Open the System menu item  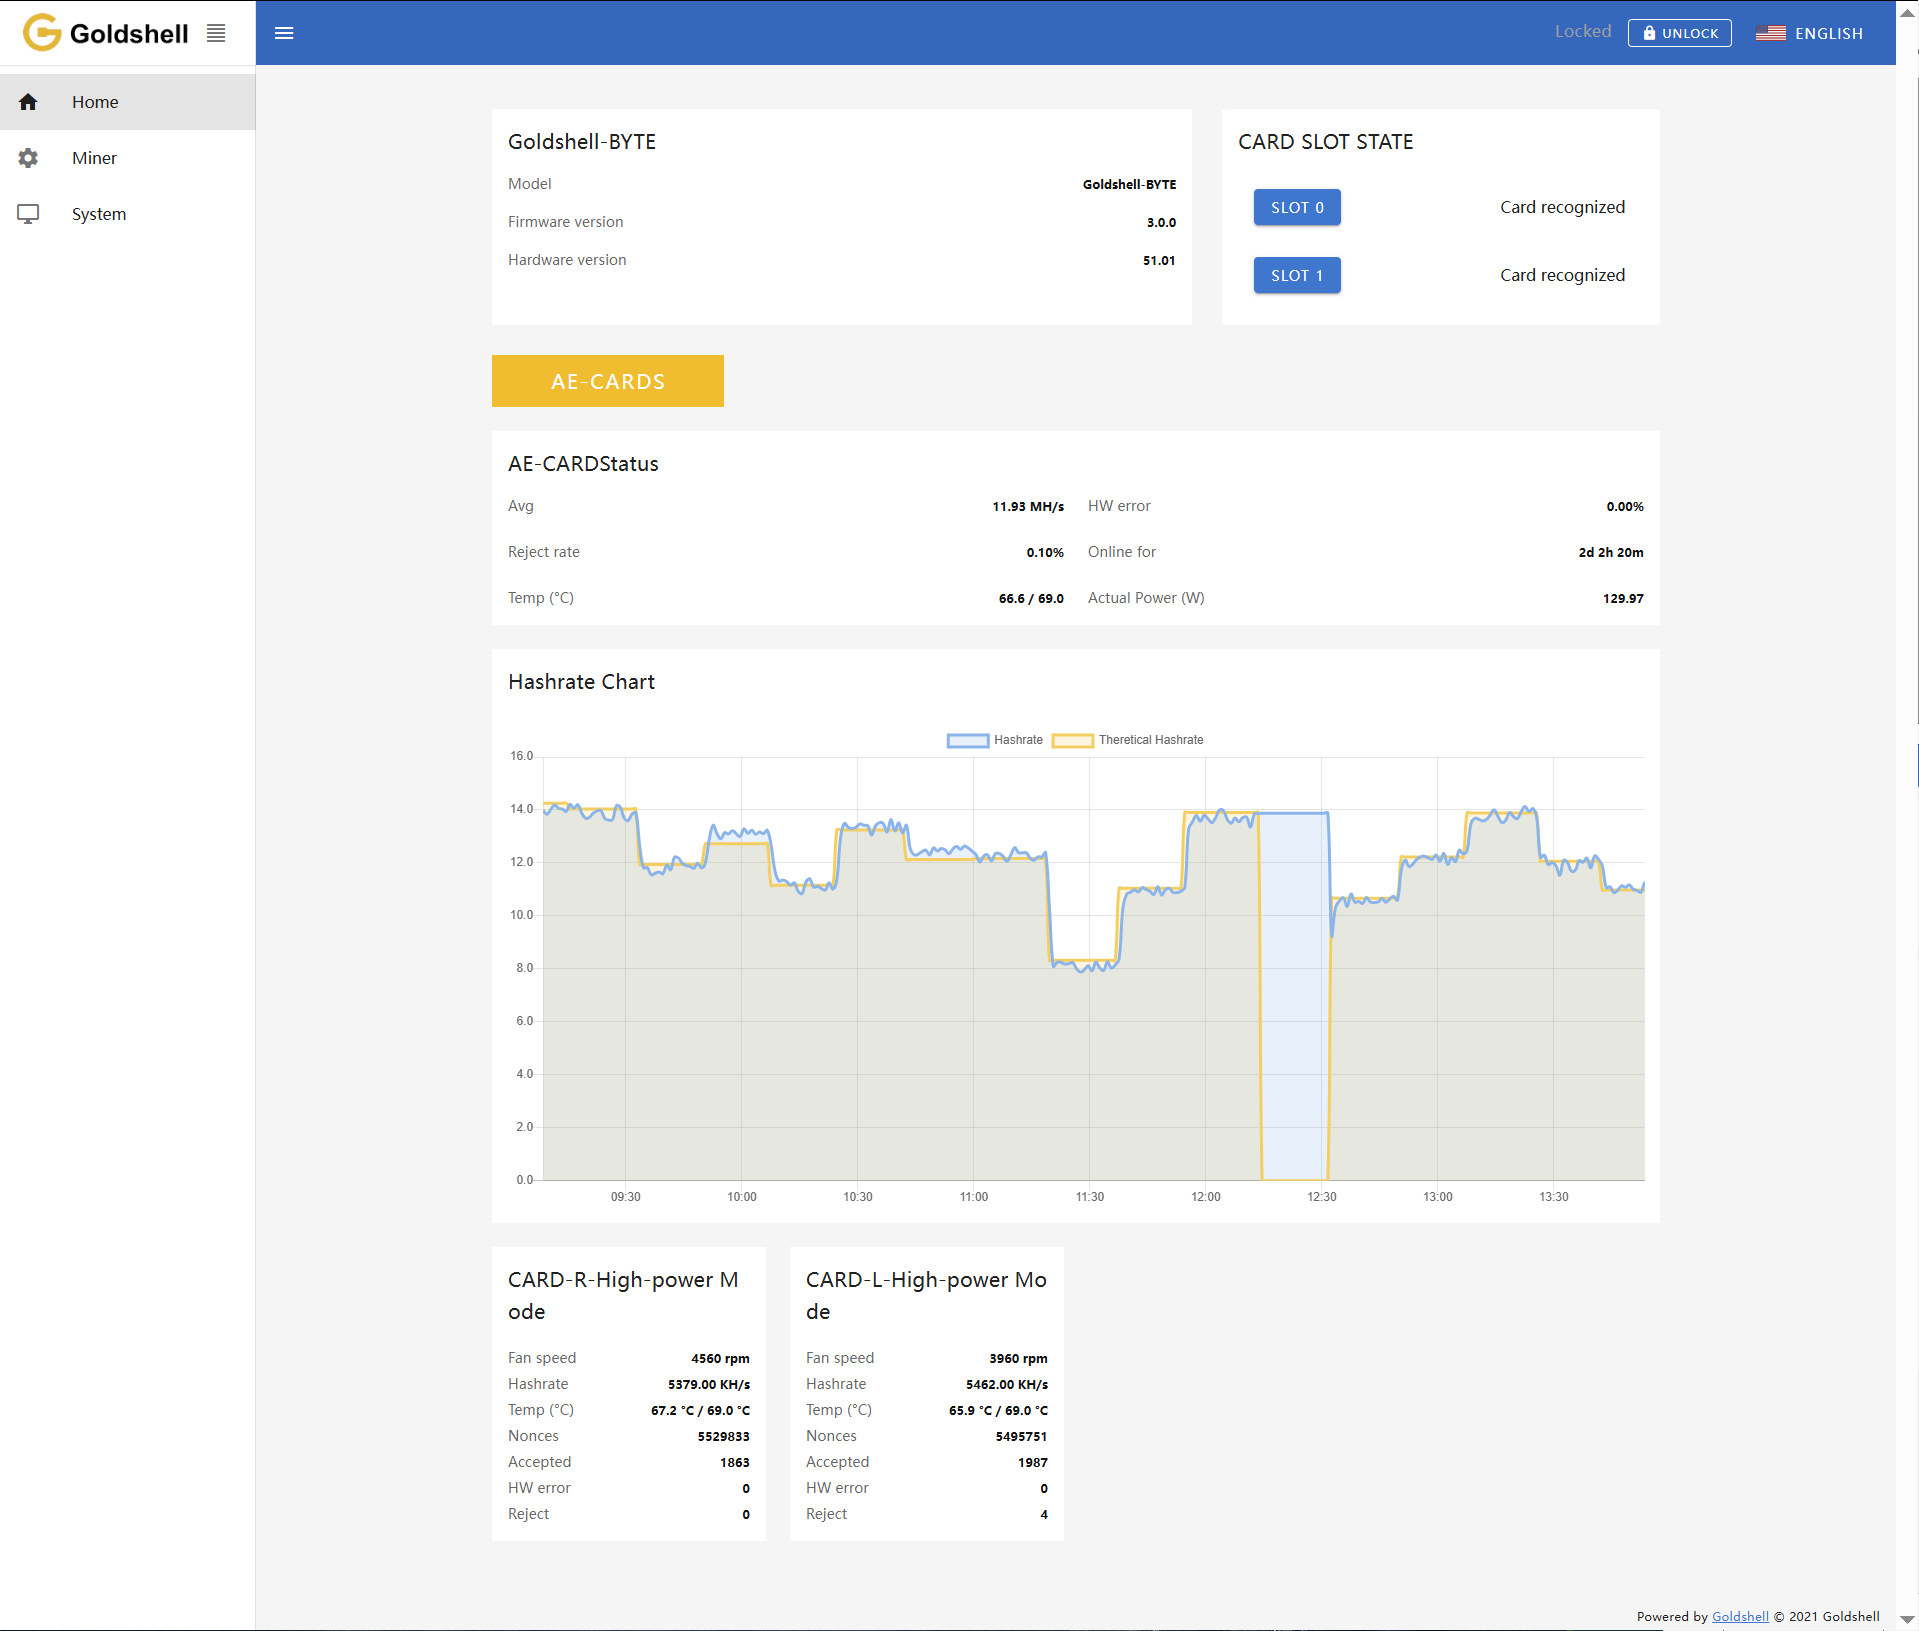(128, 214)
